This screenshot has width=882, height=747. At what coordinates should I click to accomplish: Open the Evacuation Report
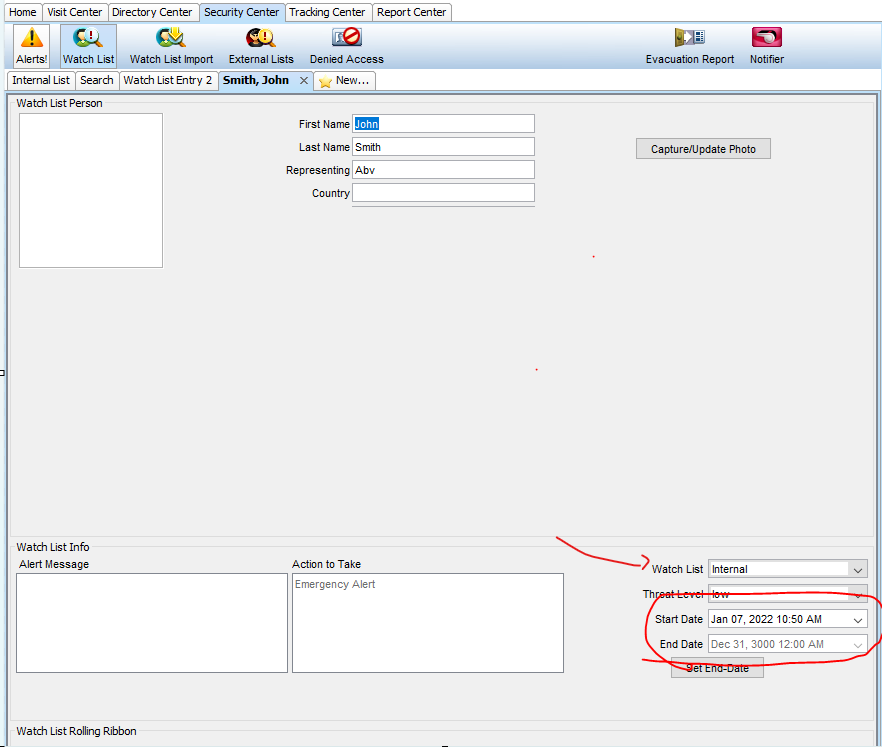pos(689,45)
